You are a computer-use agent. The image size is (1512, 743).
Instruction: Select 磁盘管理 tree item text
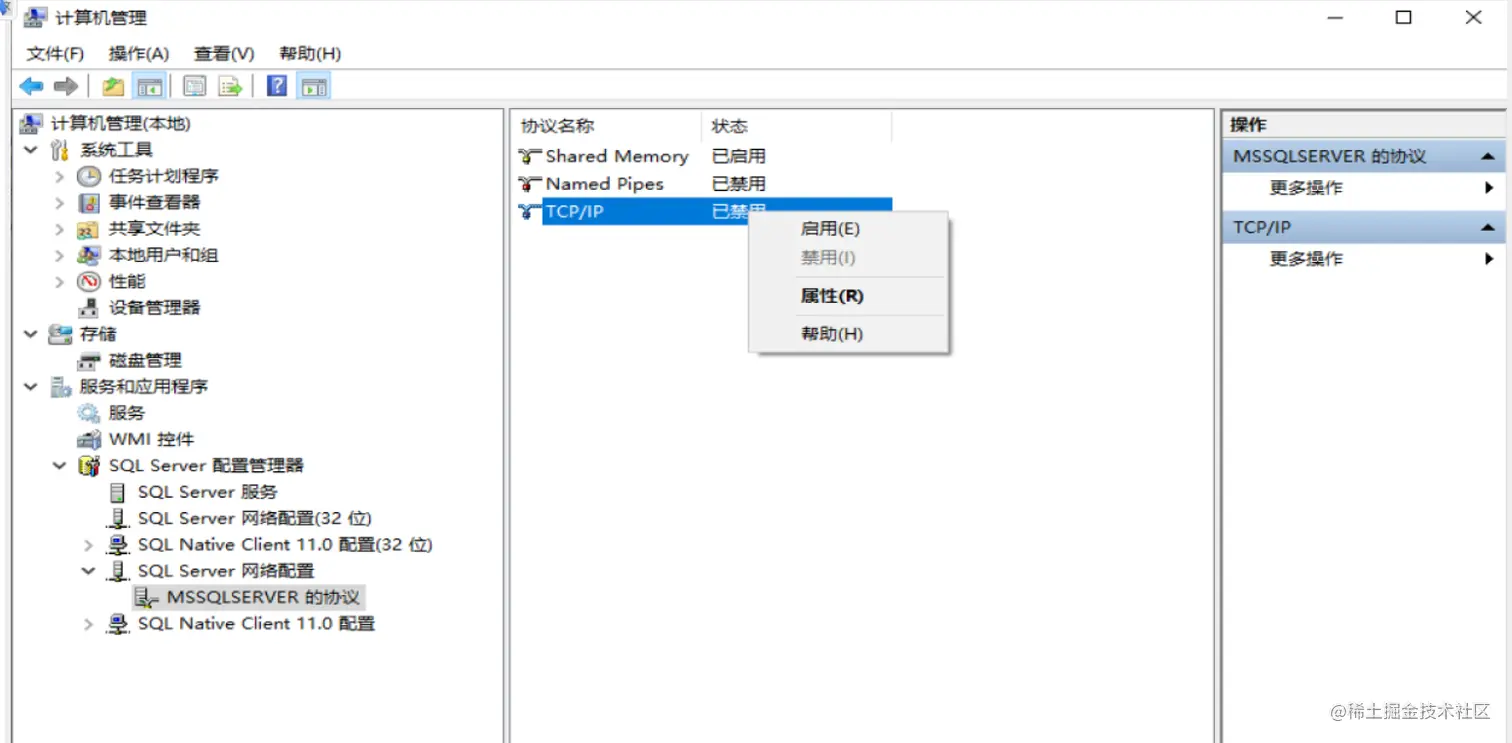pyautogui.click(x=145, y=361)
